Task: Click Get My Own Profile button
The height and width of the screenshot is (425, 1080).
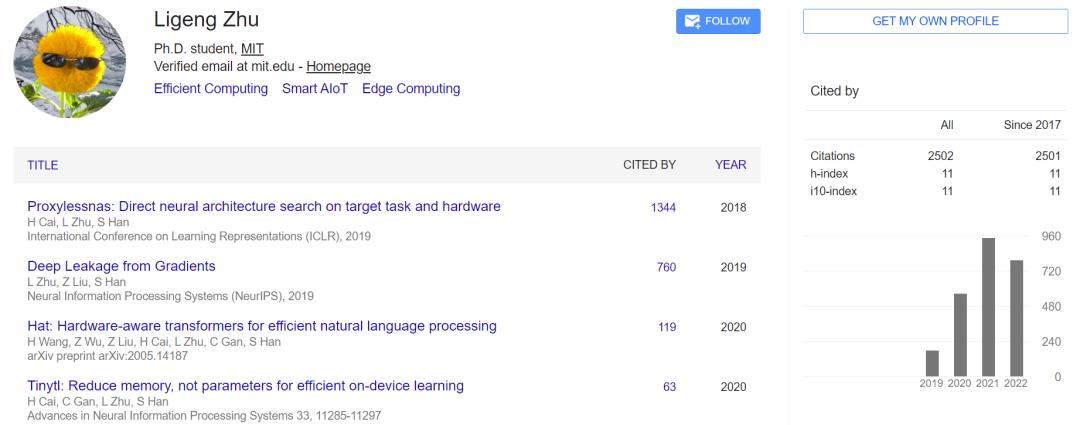Action: (935, 21)
